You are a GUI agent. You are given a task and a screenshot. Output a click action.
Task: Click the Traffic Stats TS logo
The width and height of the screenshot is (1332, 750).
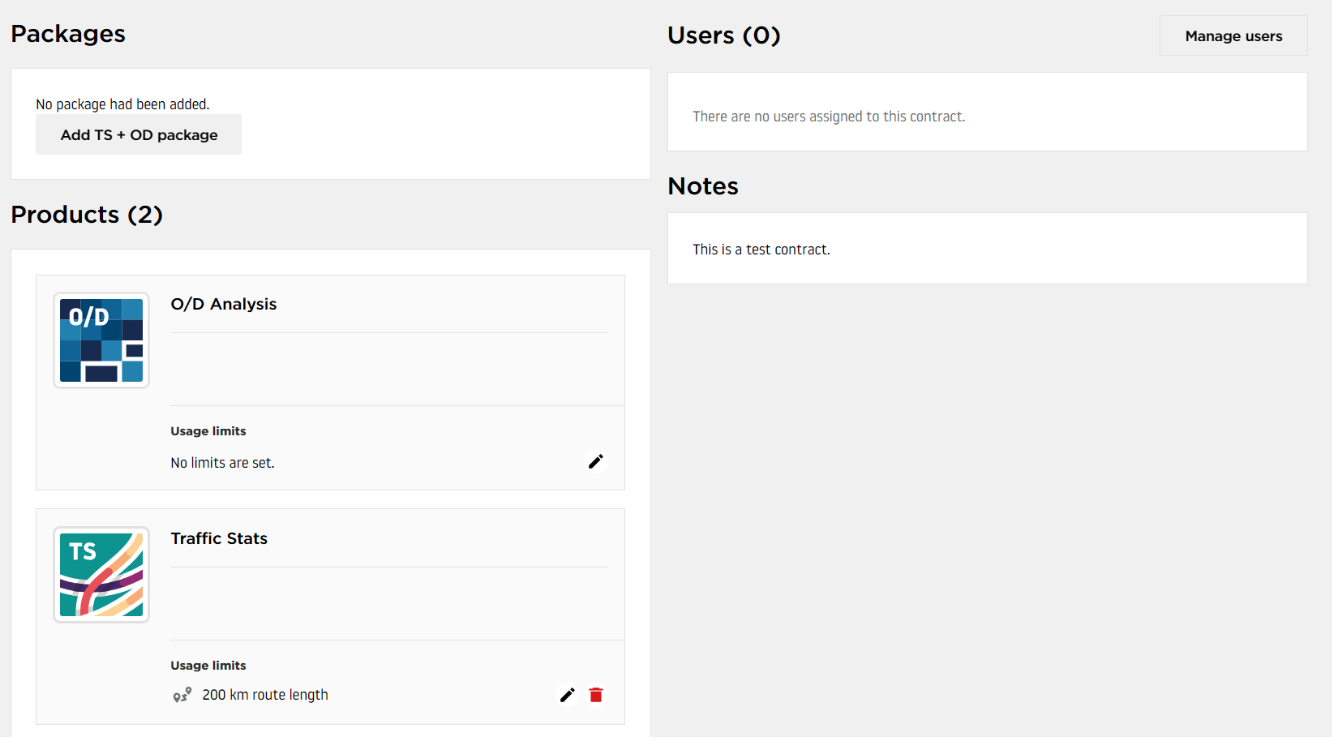pyautogui.click(x=101, y=575)
